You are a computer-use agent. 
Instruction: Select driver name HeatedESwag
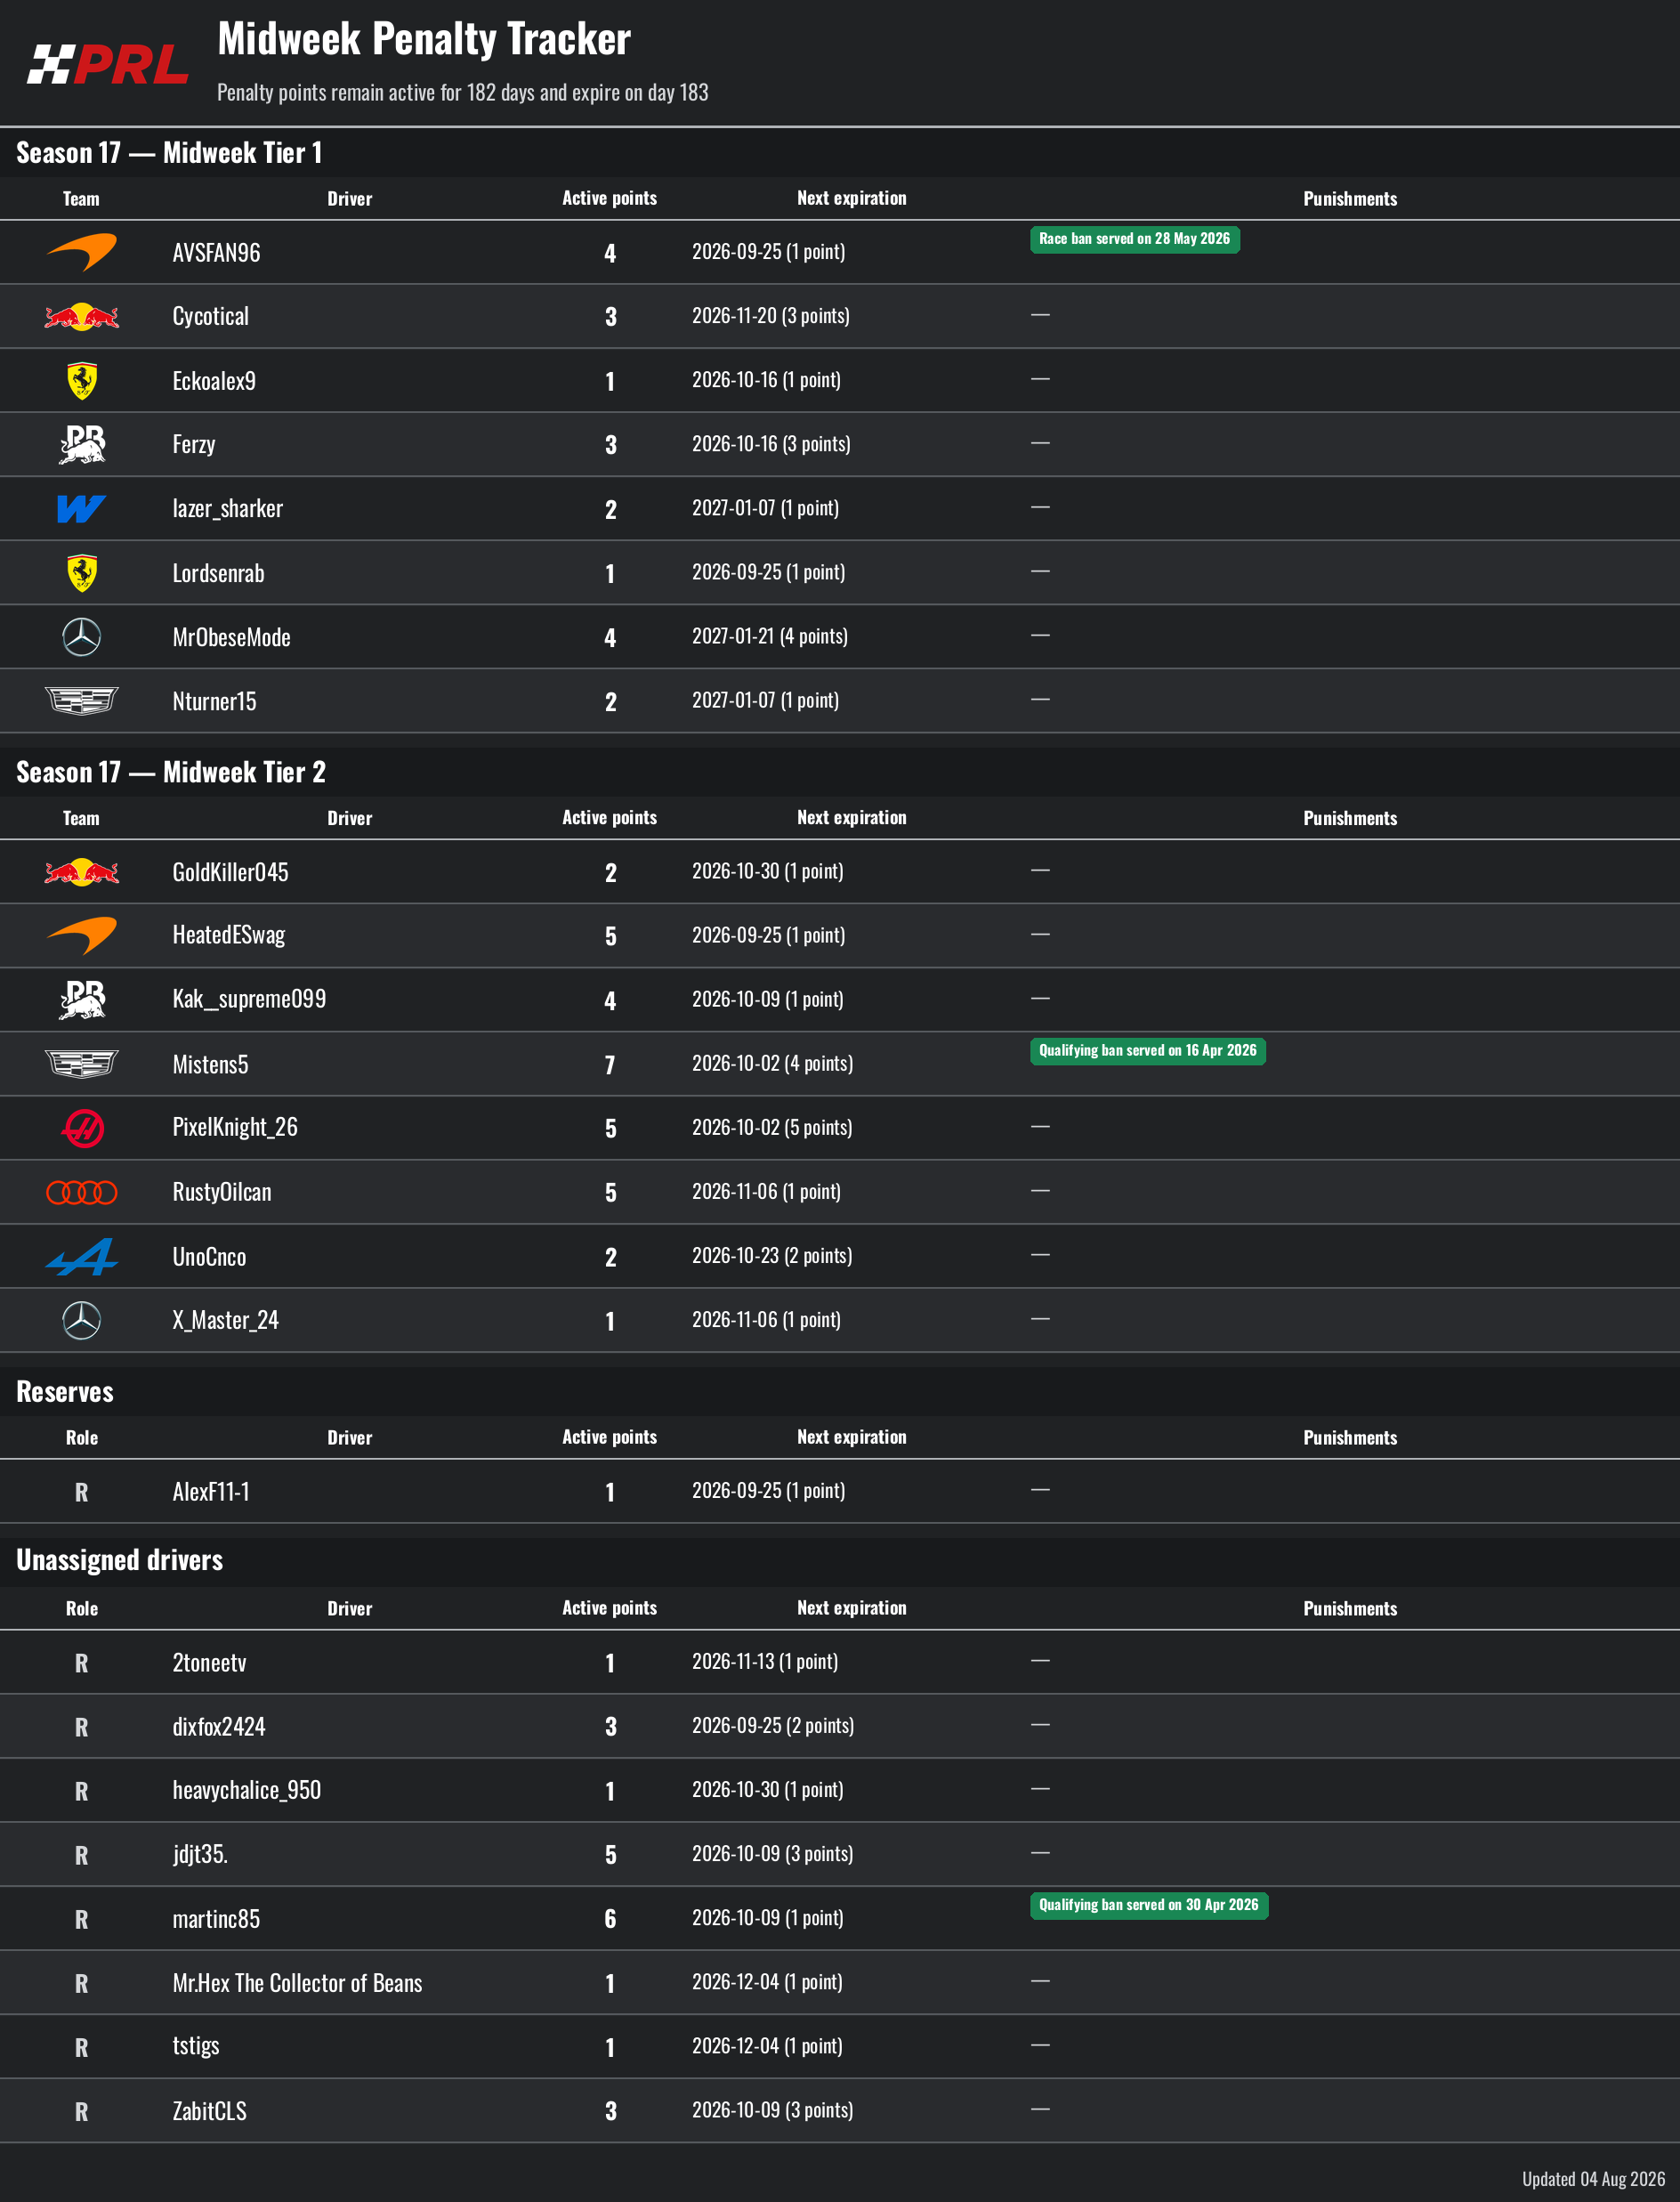click(x=229, y=935)
